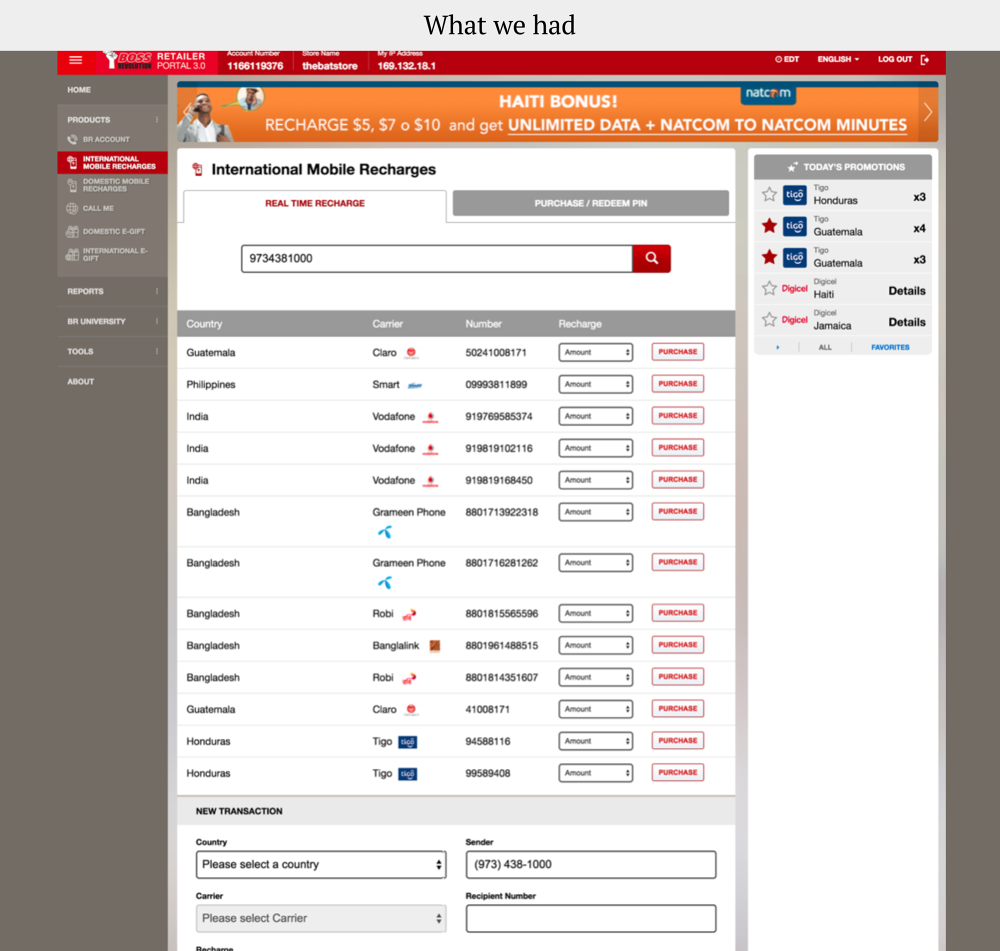Open the hamburger menu in top bar
Screen dimensions: 1000x951
pos(76,60)
